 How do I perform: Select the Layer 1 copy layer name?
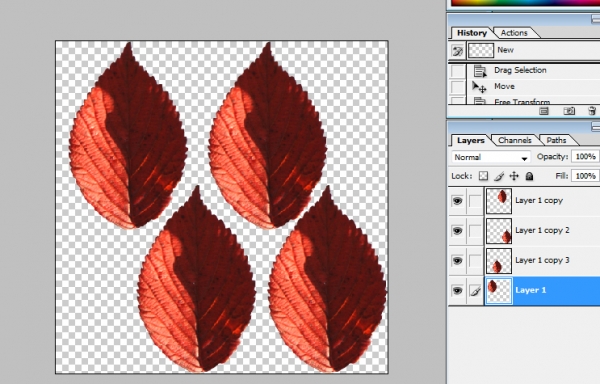539,200
